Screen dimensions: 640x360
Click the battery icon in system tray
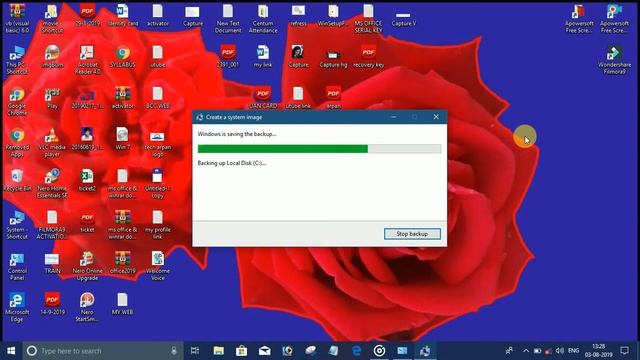coord(538,351)
